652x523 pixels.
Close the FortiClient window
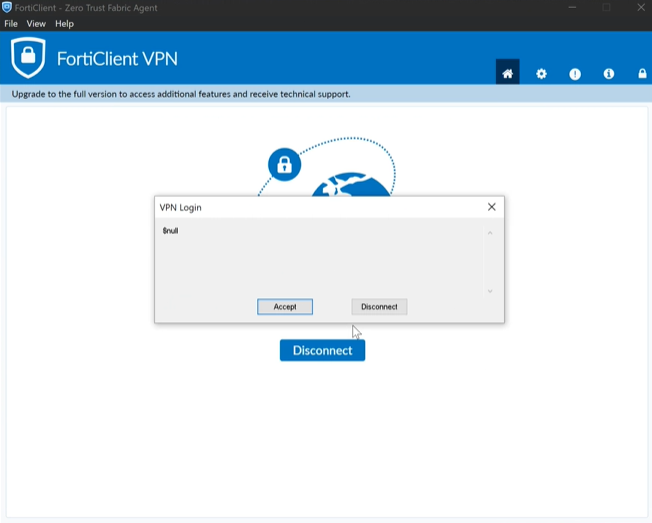pos(641,7)
